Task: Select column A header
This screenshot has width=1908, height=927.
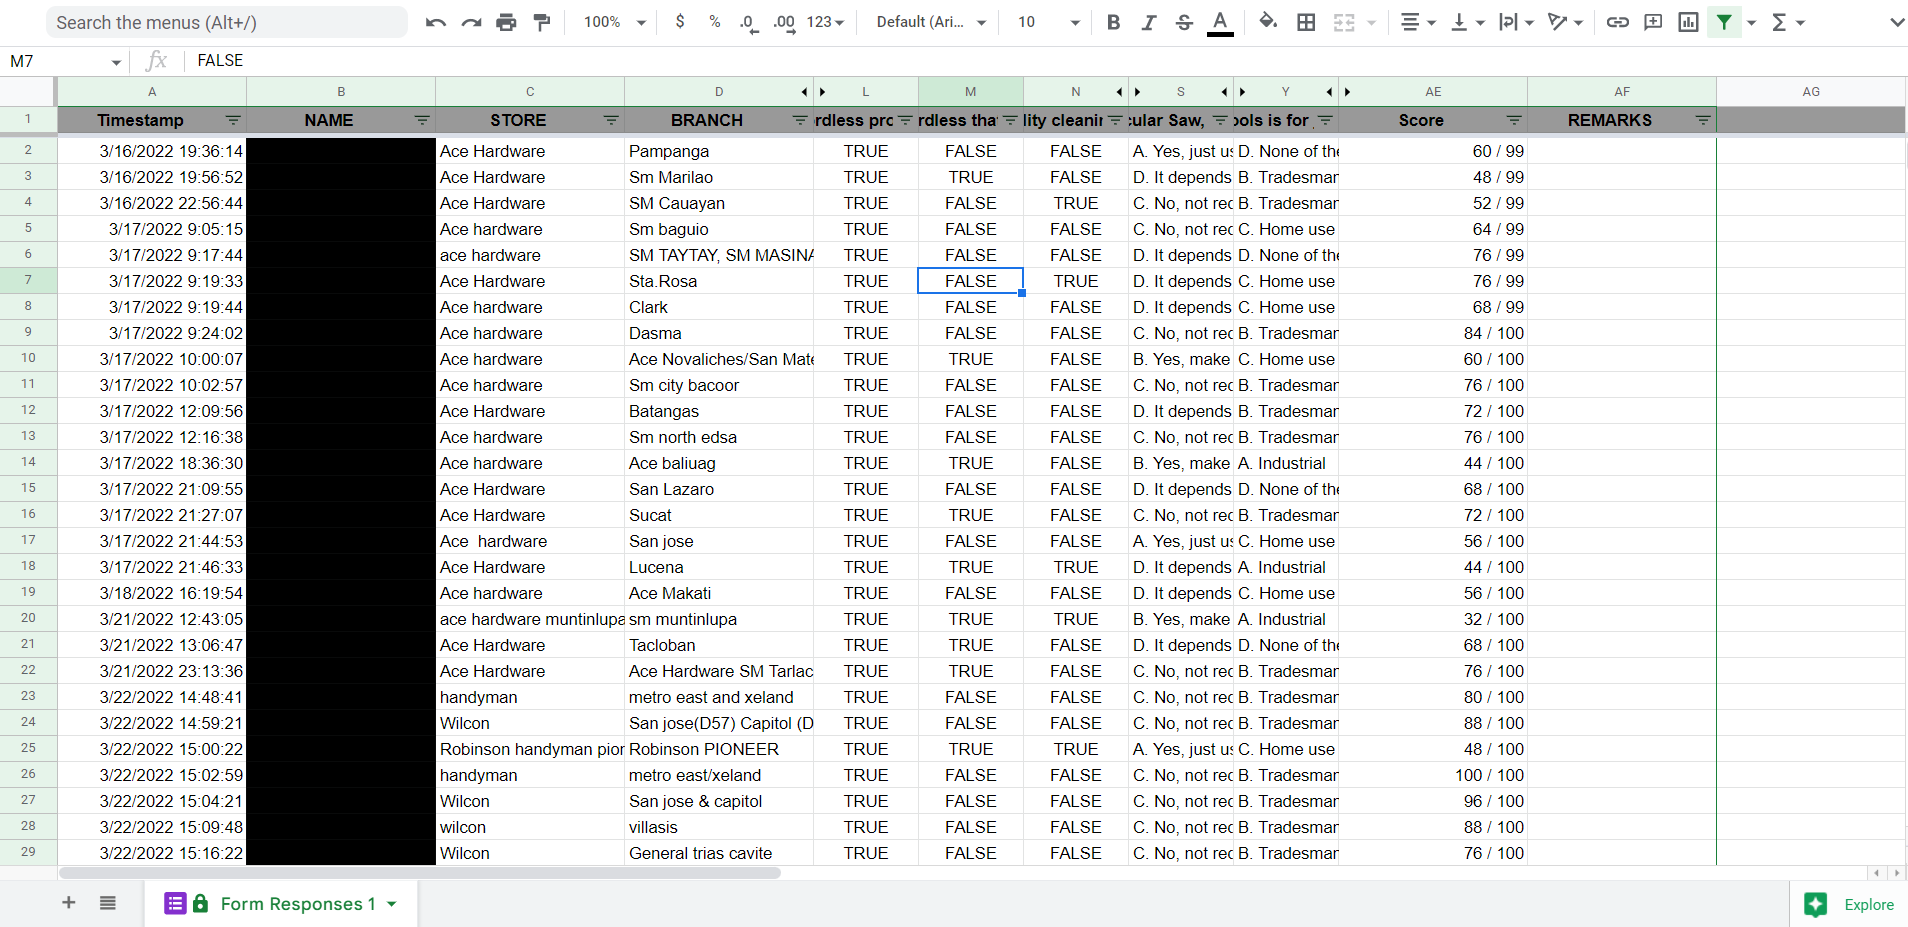Action: pyautogui.click(x=152, y=92)
